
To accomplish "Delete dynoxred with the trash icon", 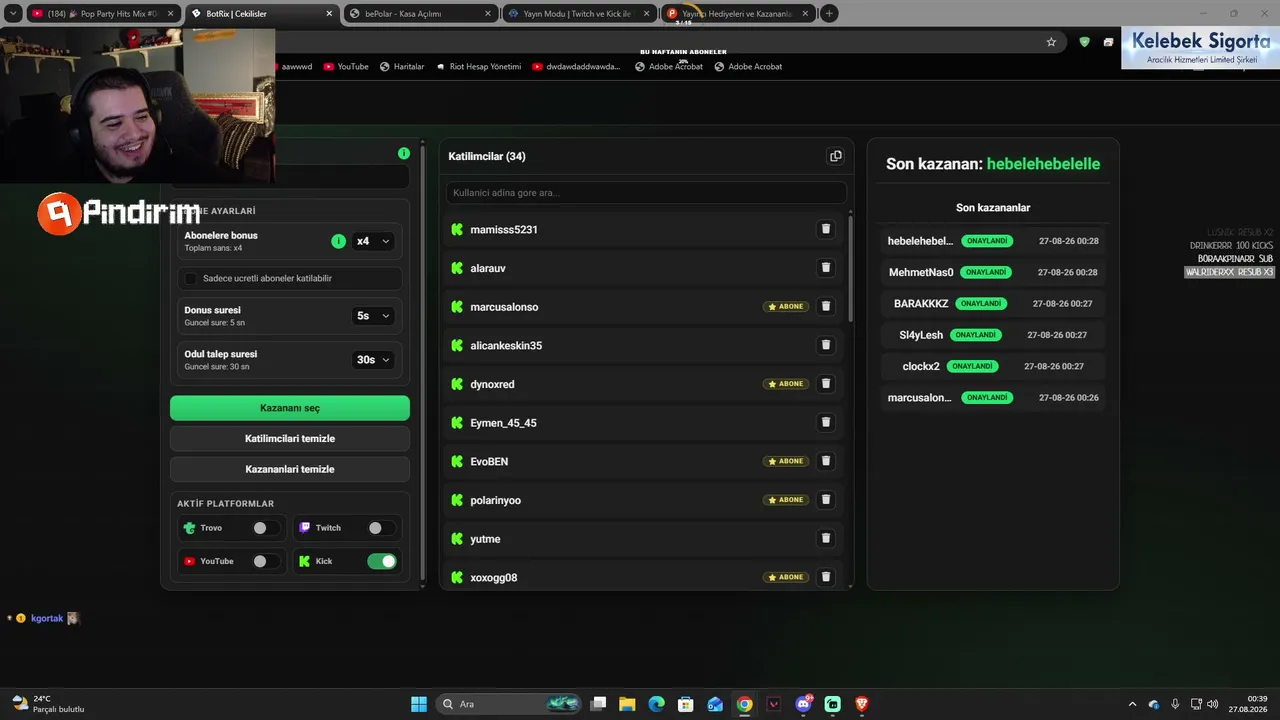I will pos(826,384).
